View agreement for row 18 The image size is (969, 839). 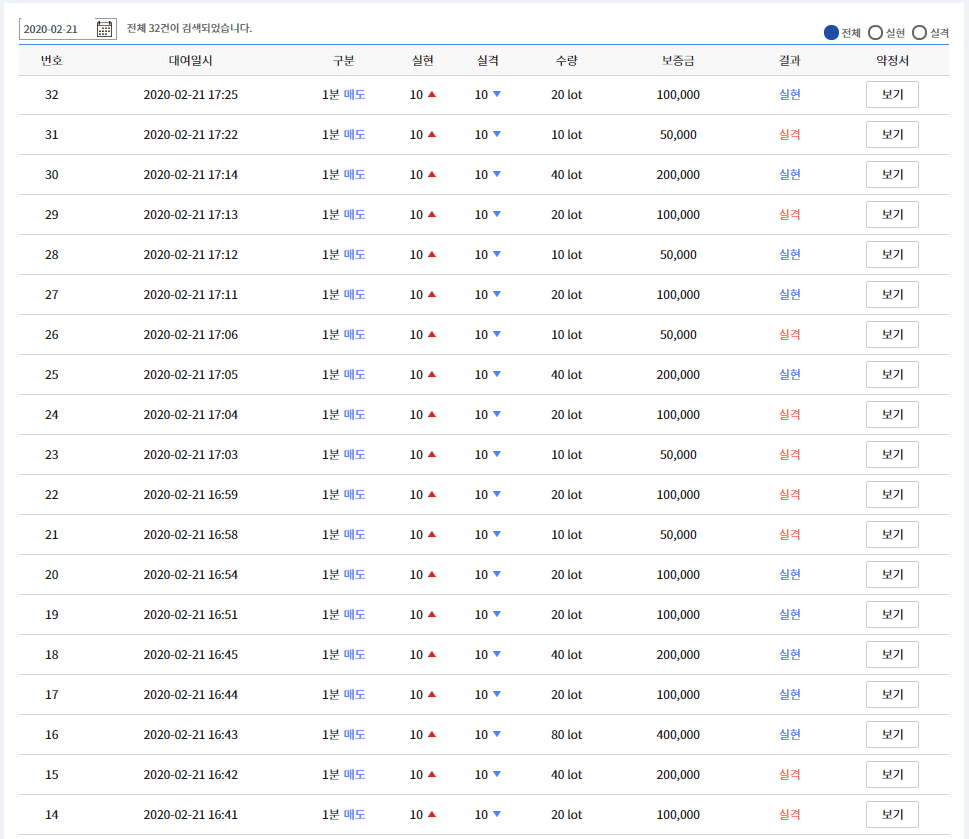(892, 654)
